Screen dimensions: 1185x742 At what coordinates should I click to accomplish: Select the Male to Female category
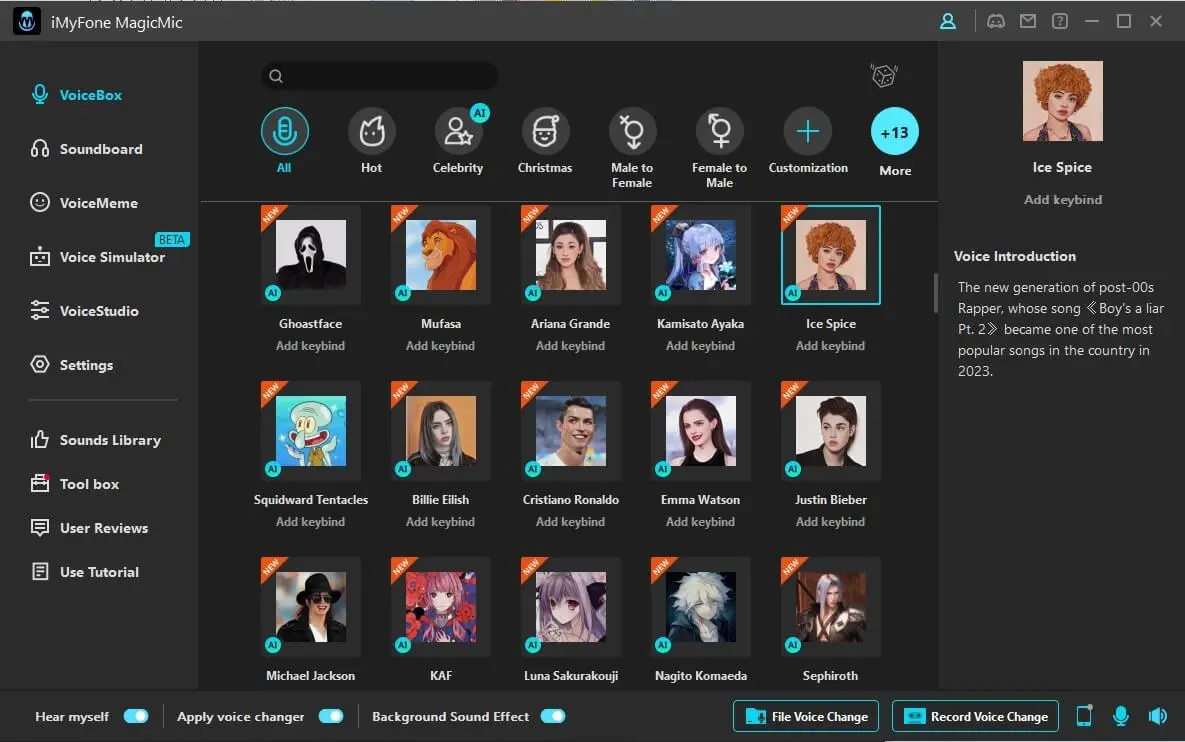(x=632, y=148)
